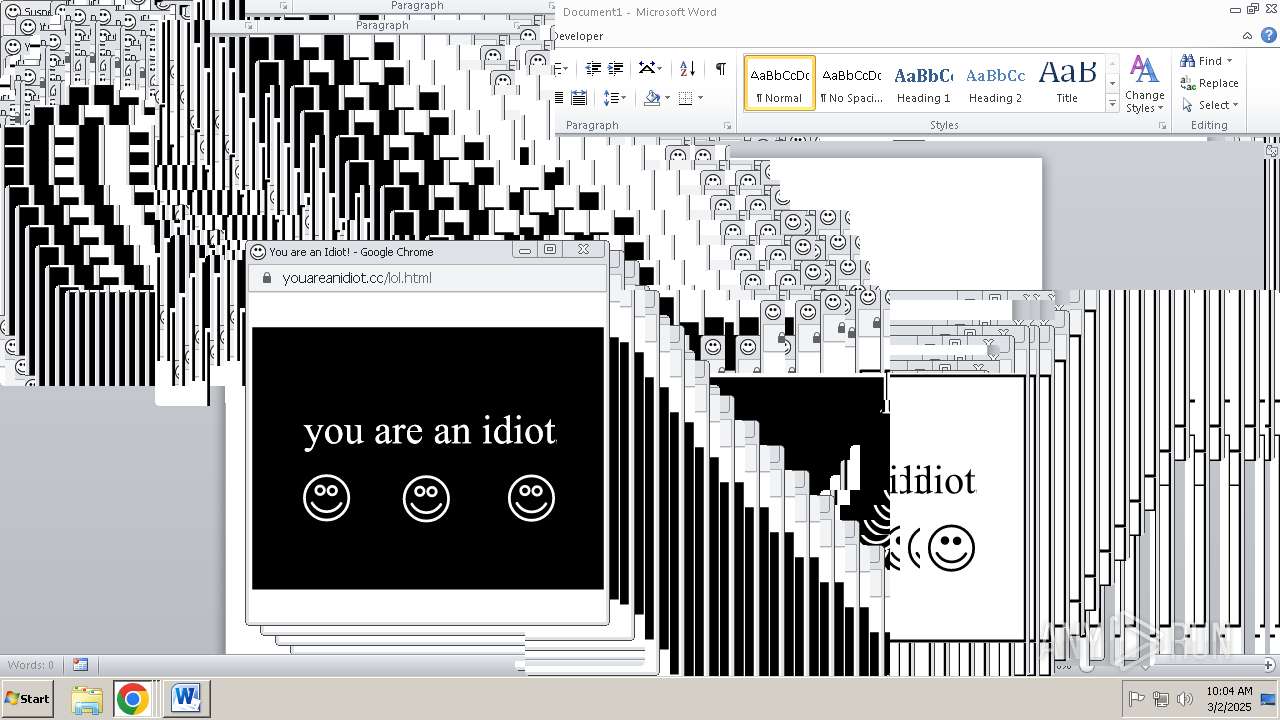Apply the Title style
Screen dimensions: 1280x720
pyautogui.click(x=1067, y=83)
